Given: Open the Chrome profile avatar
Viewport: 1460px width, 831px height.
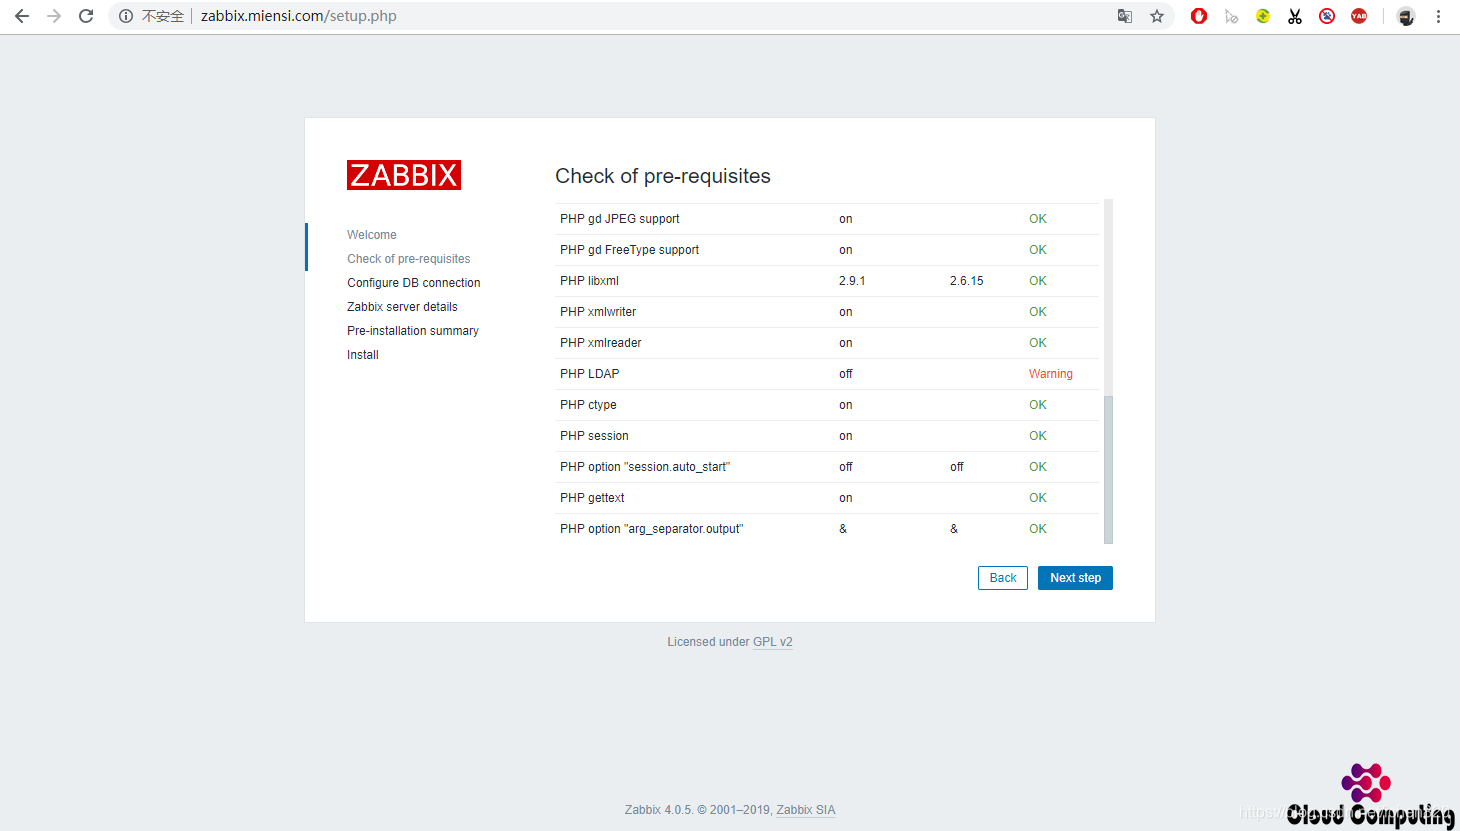Looking at the screenshot, I should pos(1406,16).
